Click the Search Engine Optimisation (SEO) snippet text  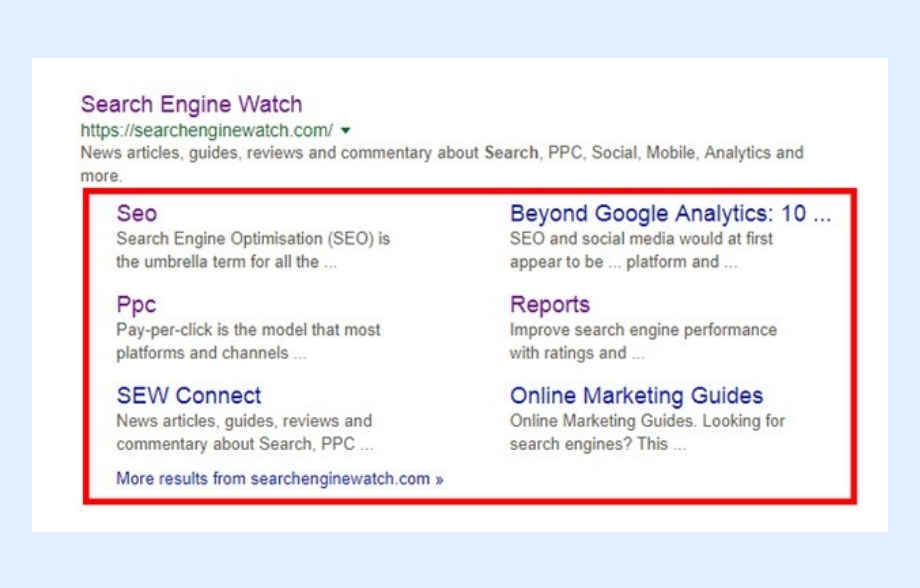253,250
